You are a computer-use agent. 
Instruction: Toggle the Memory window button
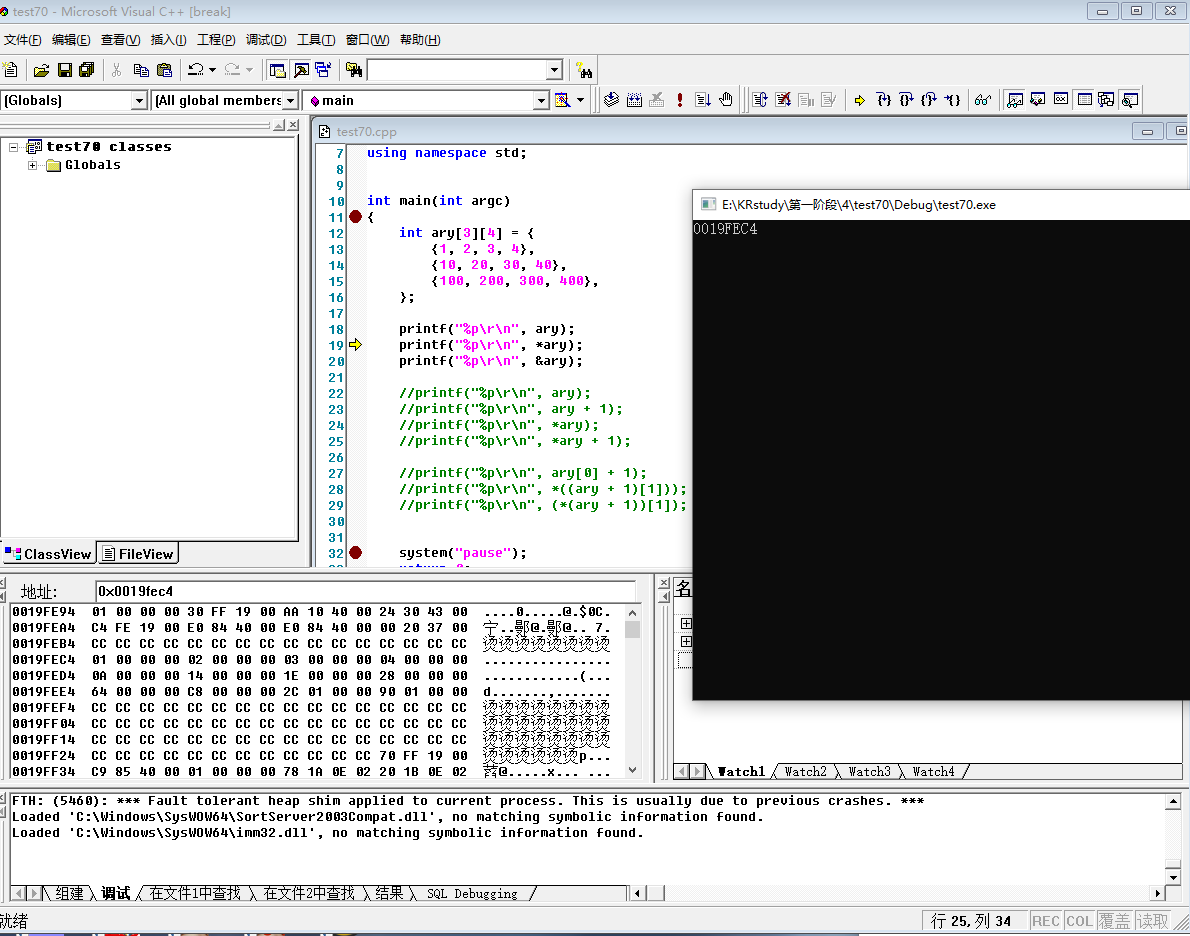(x=1084, y=100)
